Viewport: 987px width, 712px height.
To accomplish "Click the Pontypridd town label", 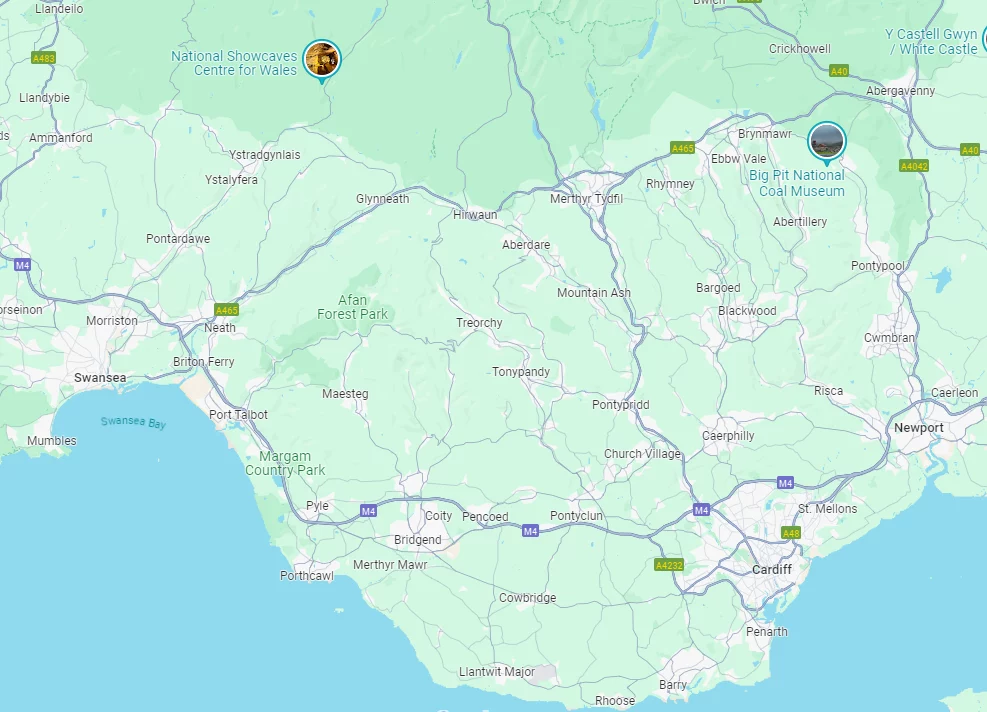I will tap(620, 405).
